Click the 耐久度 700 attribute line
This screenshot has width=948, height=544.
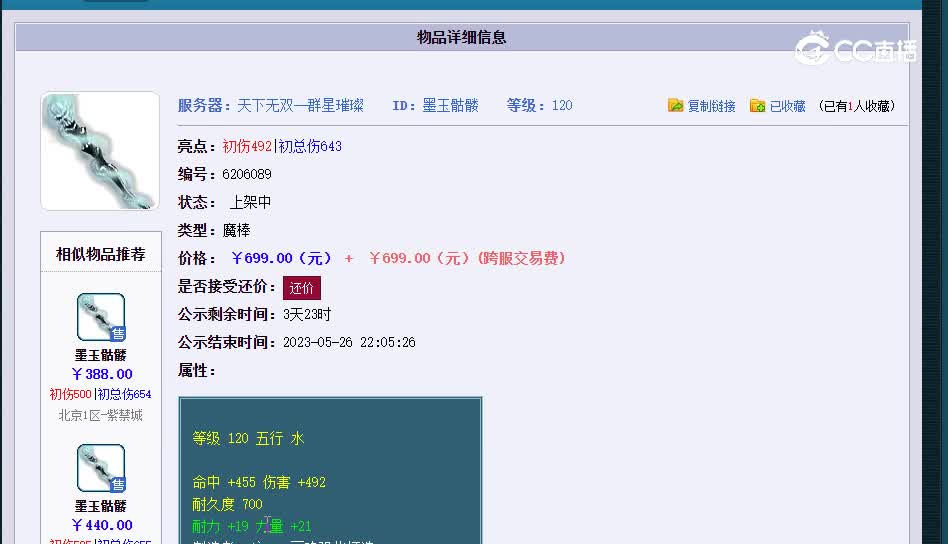point(227,504)
